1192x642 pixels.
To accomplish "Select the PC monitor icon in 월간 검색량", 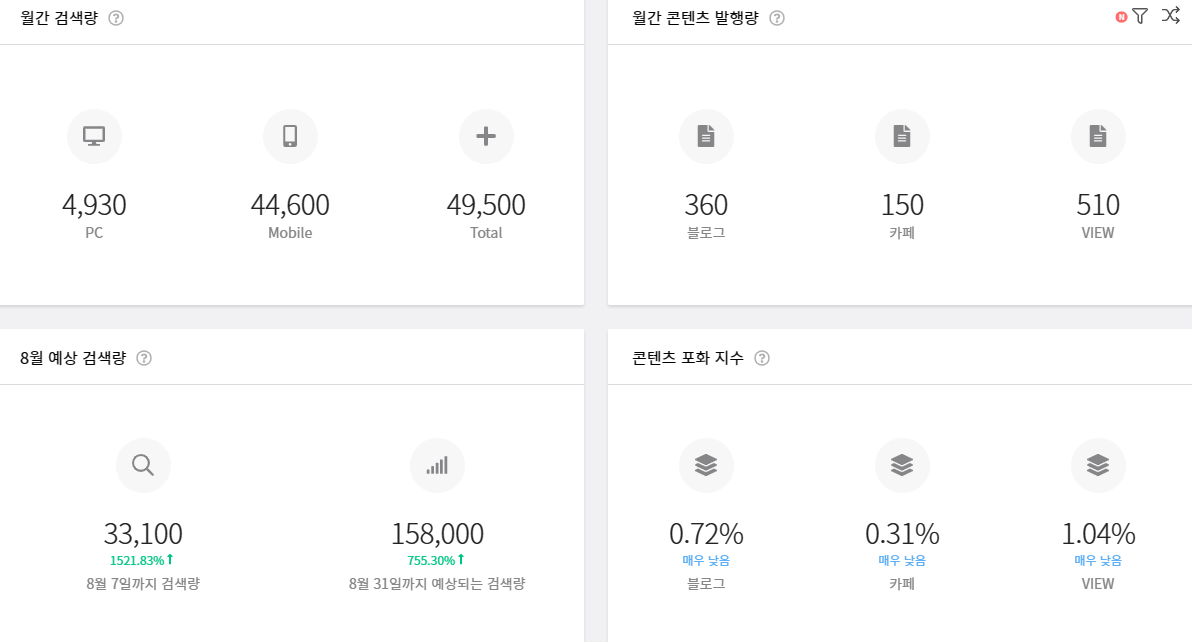I will click(x=94, y=136).
